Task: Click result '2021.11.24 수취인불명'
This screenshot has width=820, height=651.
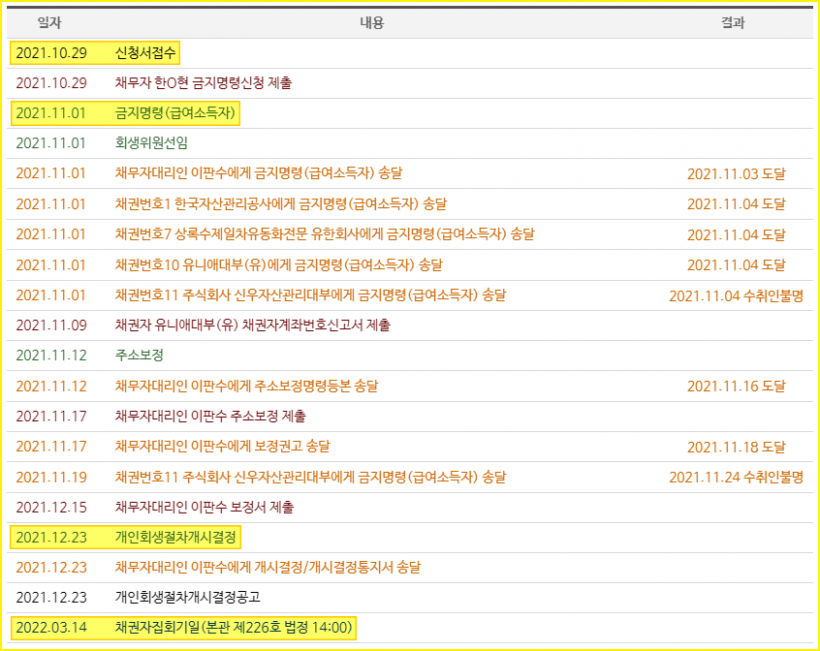Action: click(736, 477)
